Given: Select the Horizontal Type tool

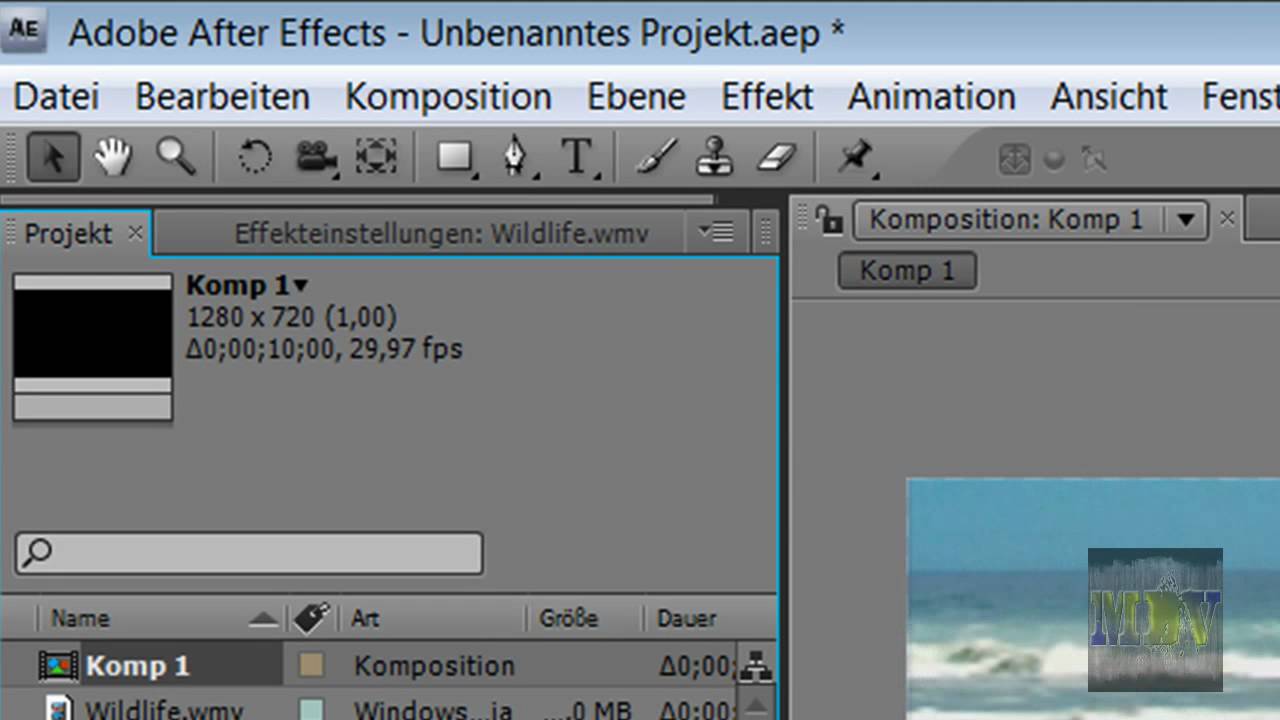Looking at the screenshot, I should [x=577, y=158].
